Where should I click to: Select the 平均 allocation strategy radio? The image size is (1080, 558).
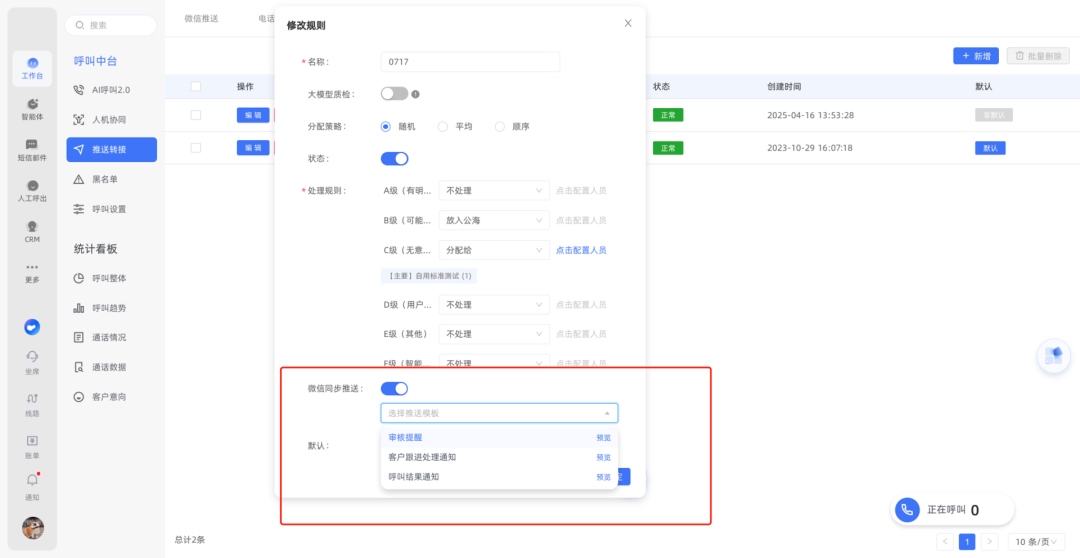443,127
